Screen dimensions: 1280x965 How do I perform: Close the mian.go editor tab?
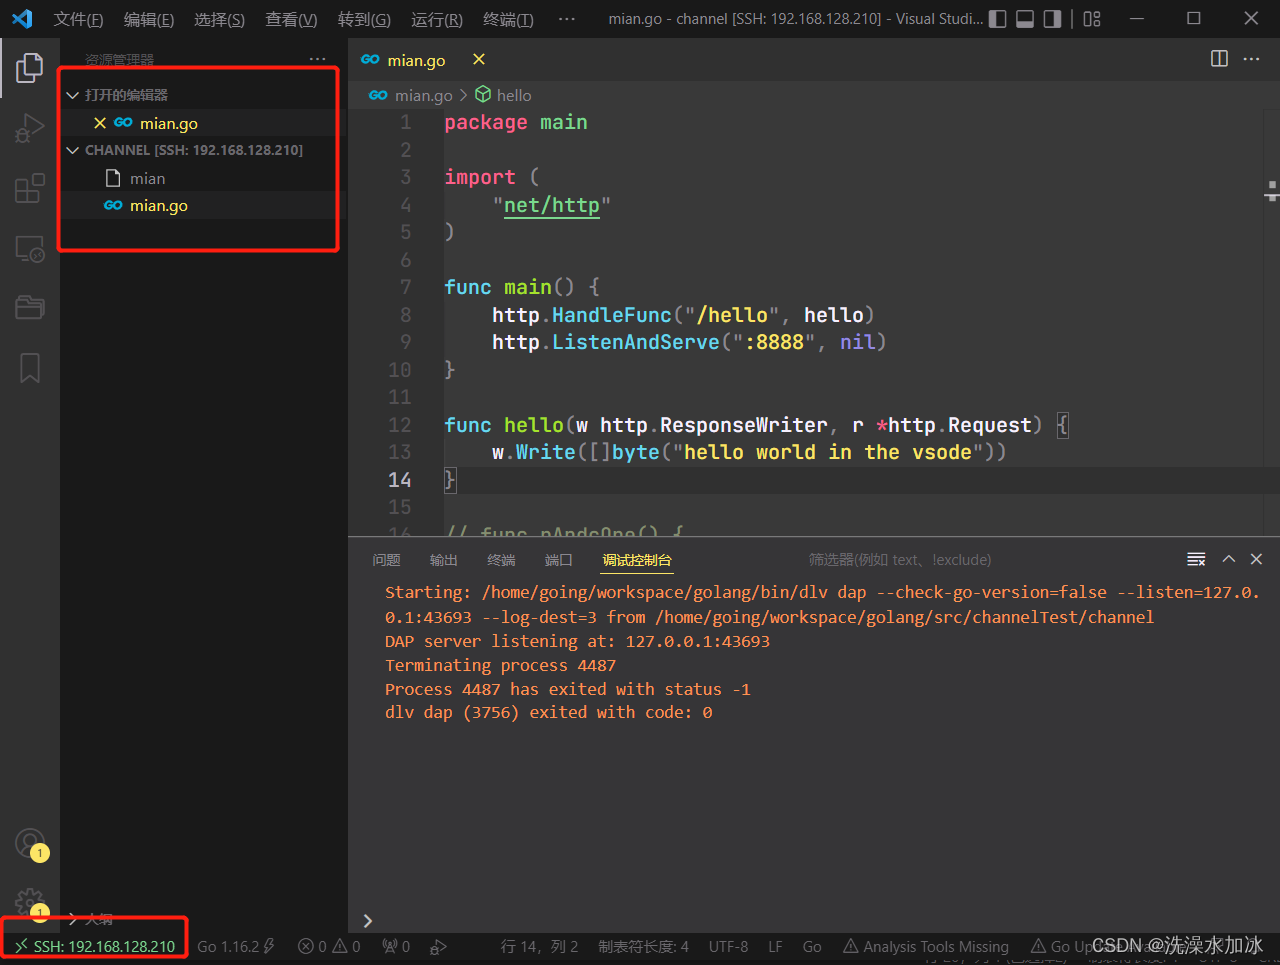tap(479, 59)
